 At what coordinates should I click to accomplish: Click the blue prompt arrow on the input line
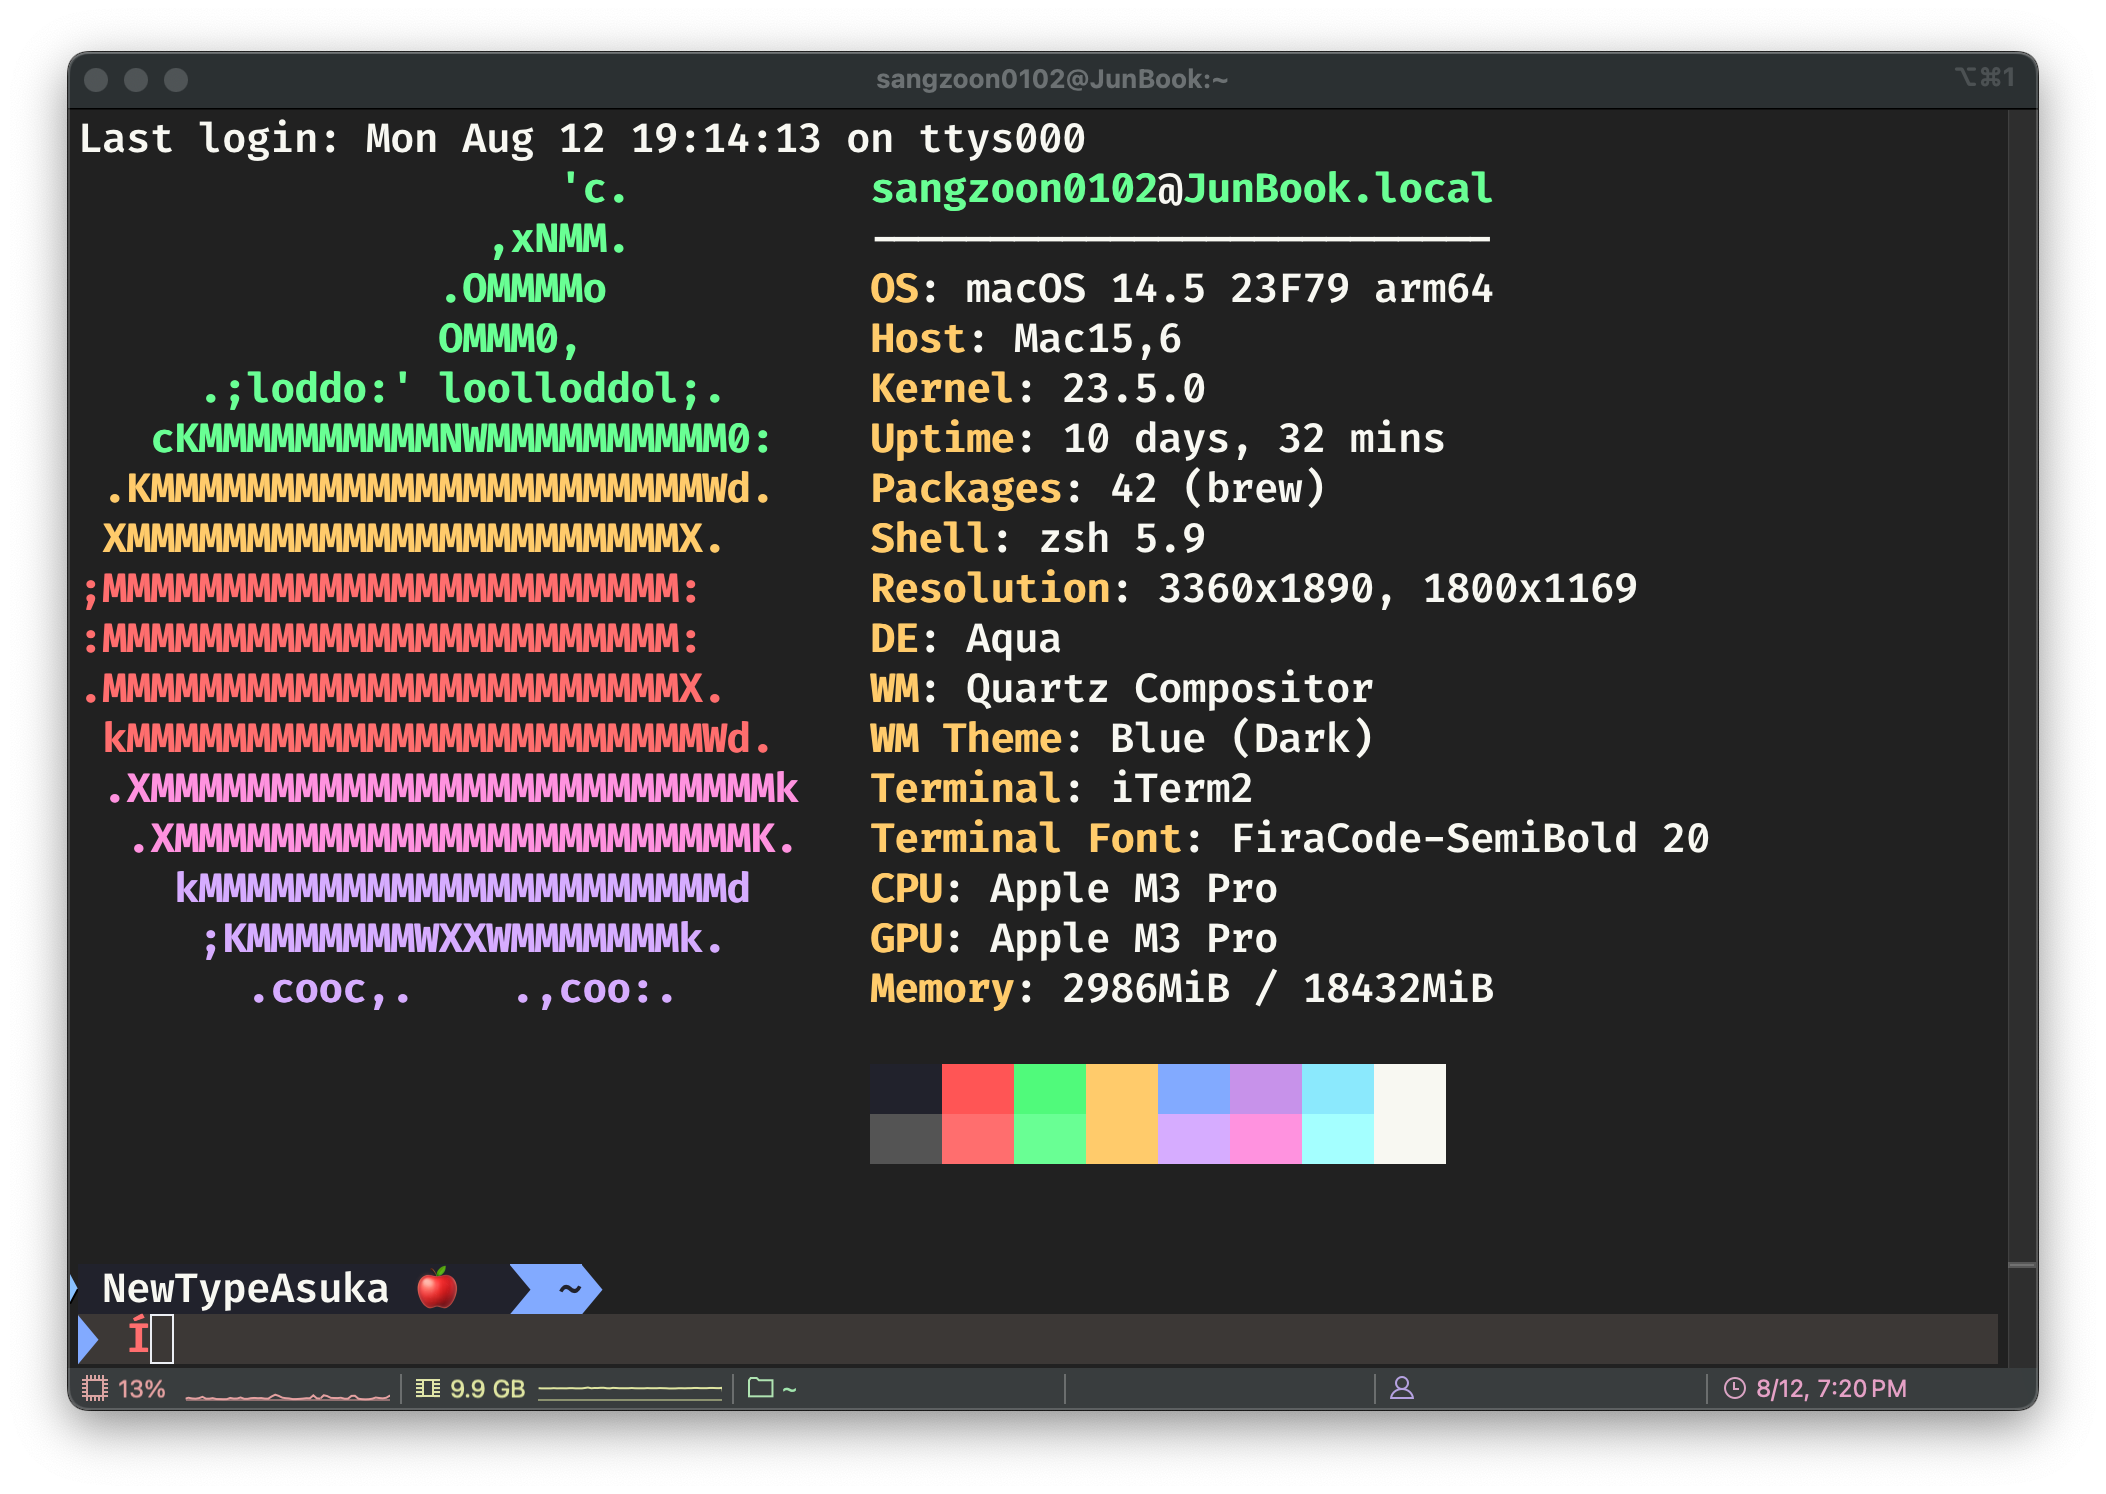(x=88, y=1339)
